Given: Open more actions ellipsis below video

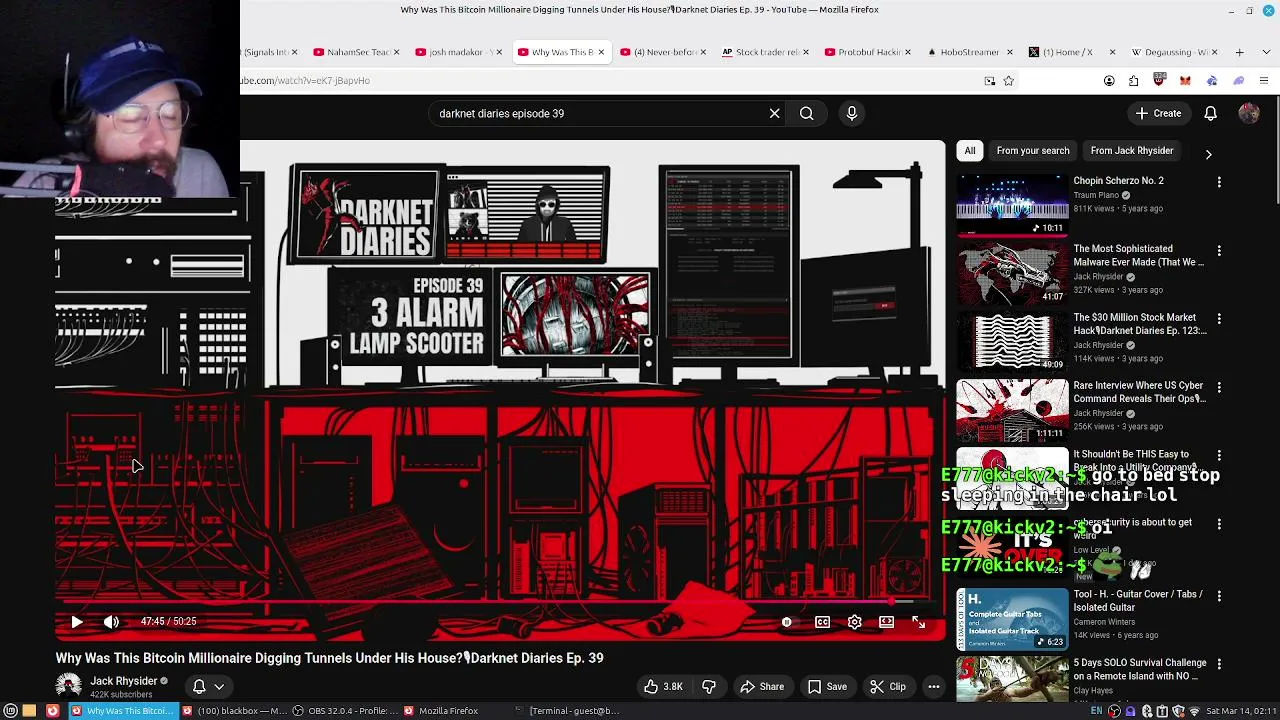Looking at the screenshot, I should click(933, 687).
